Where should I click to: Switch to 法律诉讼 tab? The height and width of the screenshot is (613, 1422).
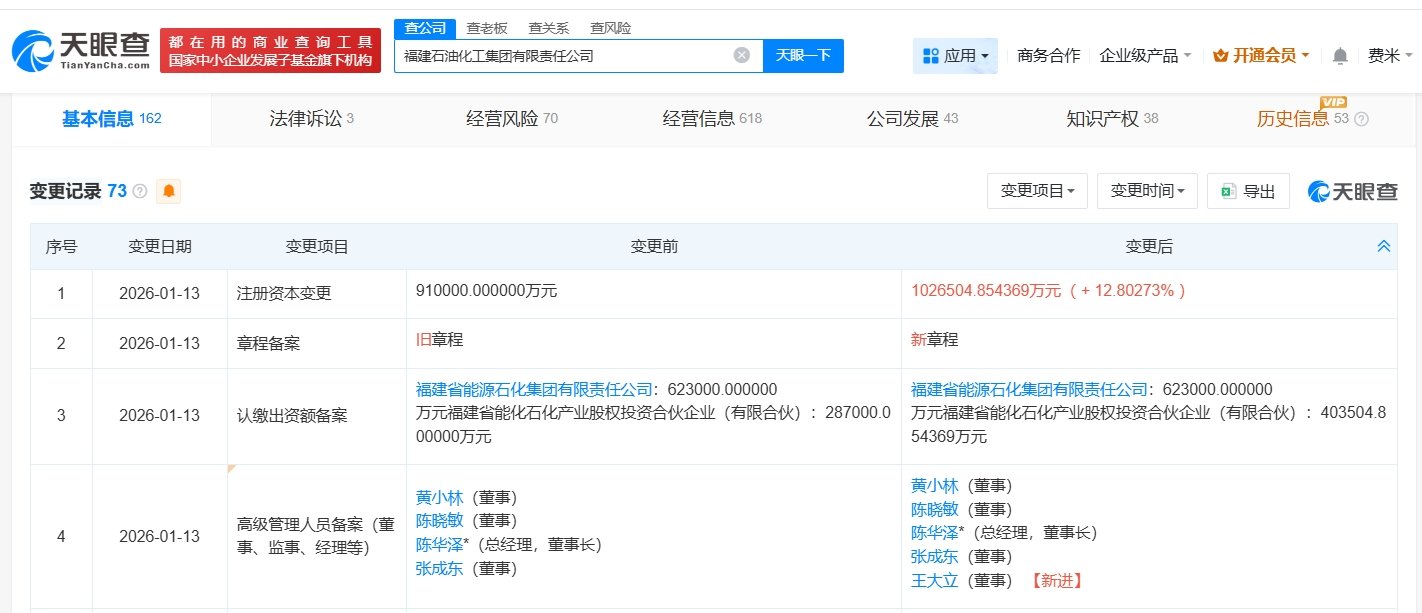pyautogui.click(x=311, y=119)
